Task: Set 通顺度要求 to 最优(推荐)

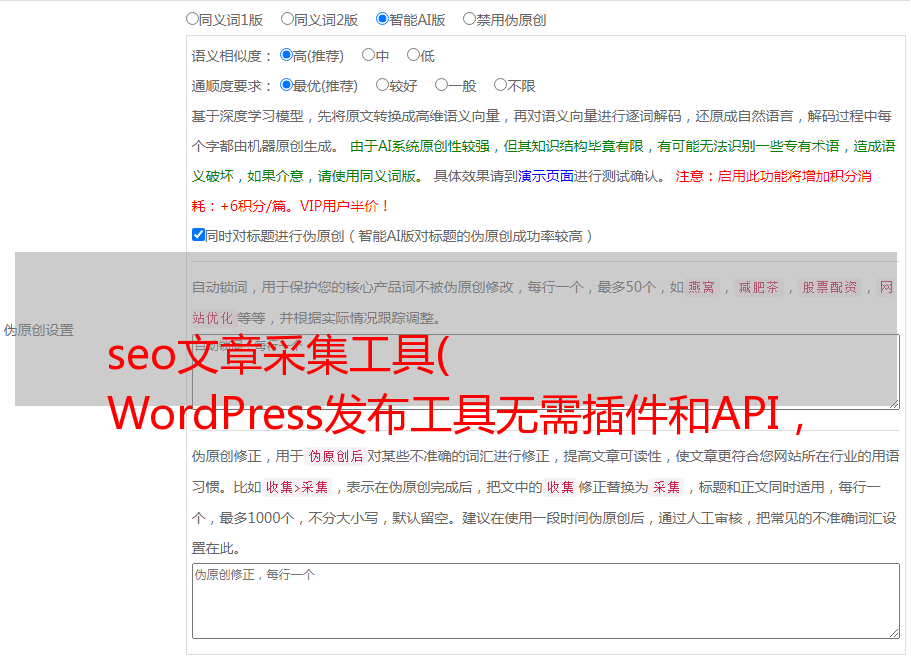Action: [286, 85]
